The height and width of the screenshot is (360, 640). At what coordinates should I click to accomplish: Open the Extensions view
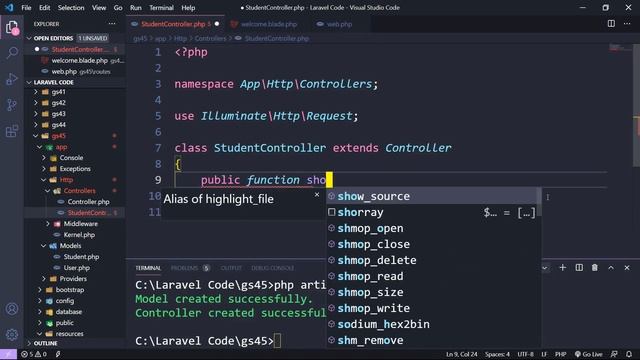point(12,131)
